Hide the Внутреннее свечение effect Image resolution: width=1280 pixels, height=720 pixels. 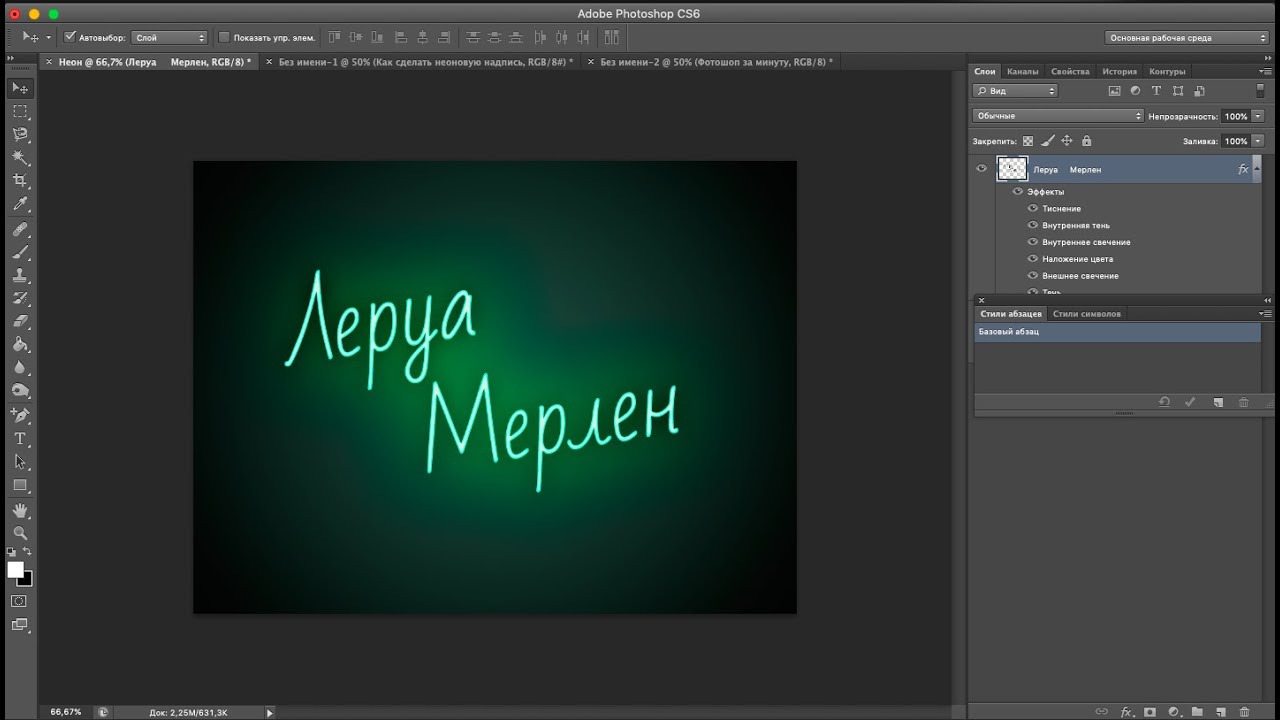pos(1034,242)
